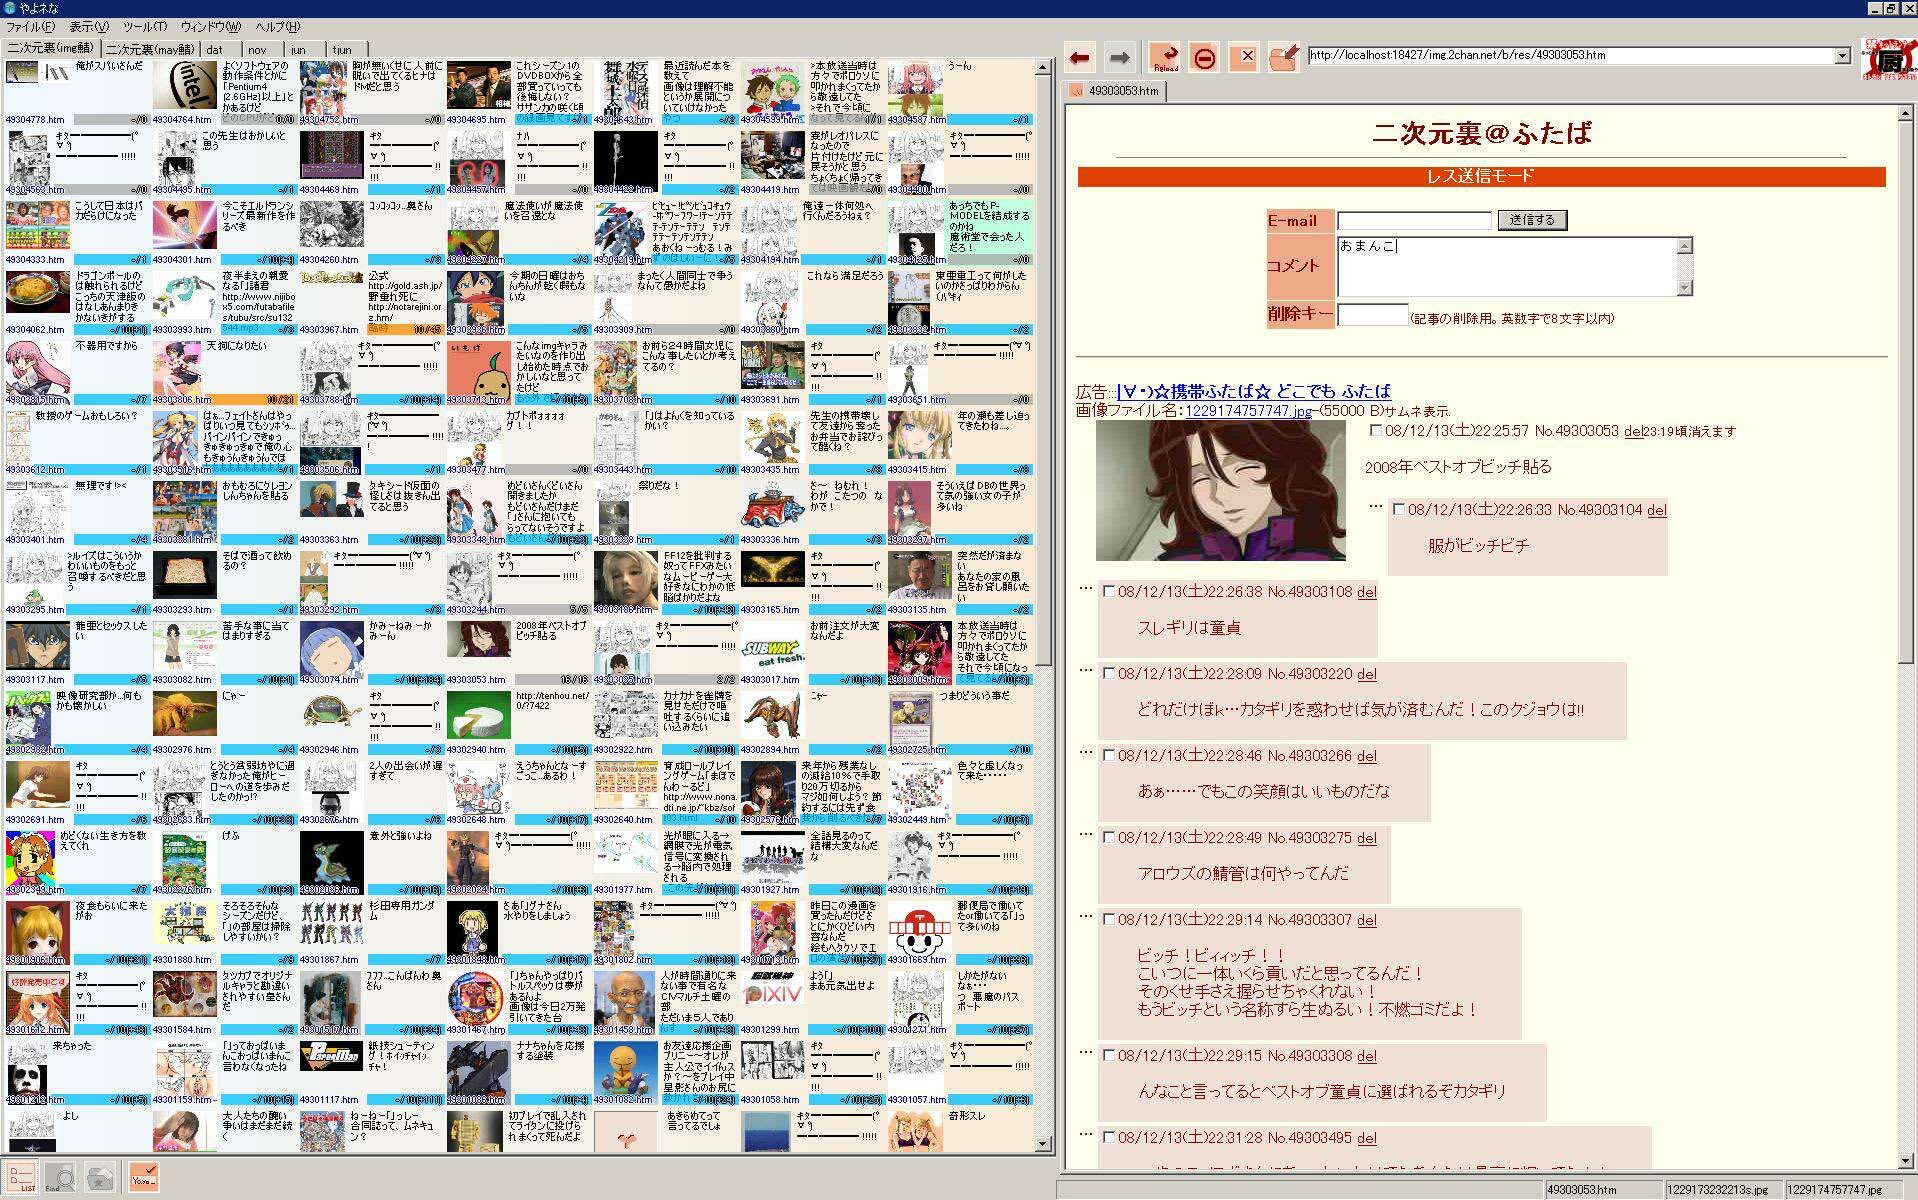Click the comment box scroll-down arrow
Screen dimensions: 1918x1200
pos(1685,288)
